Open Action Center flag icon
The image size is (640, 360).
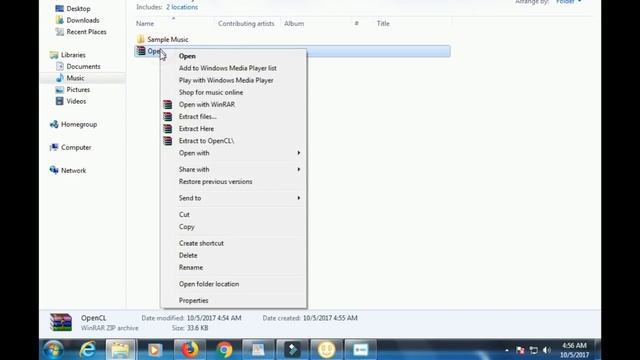pos(520,350)
